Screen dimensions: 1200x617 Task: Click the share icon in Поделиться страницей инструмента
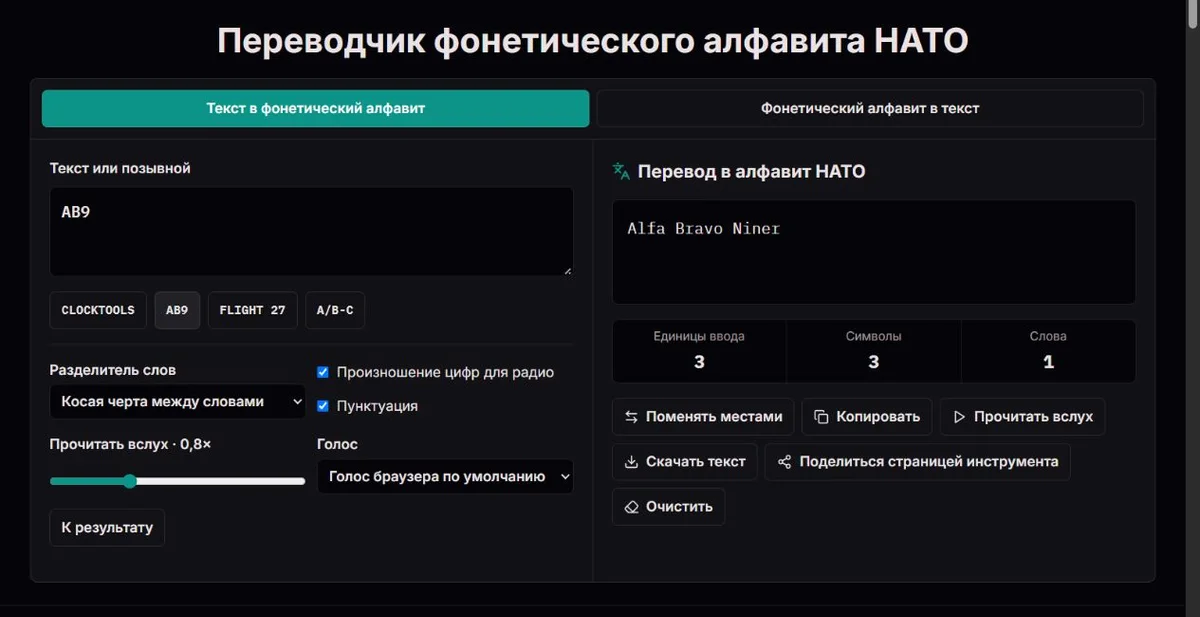point(784,462)
